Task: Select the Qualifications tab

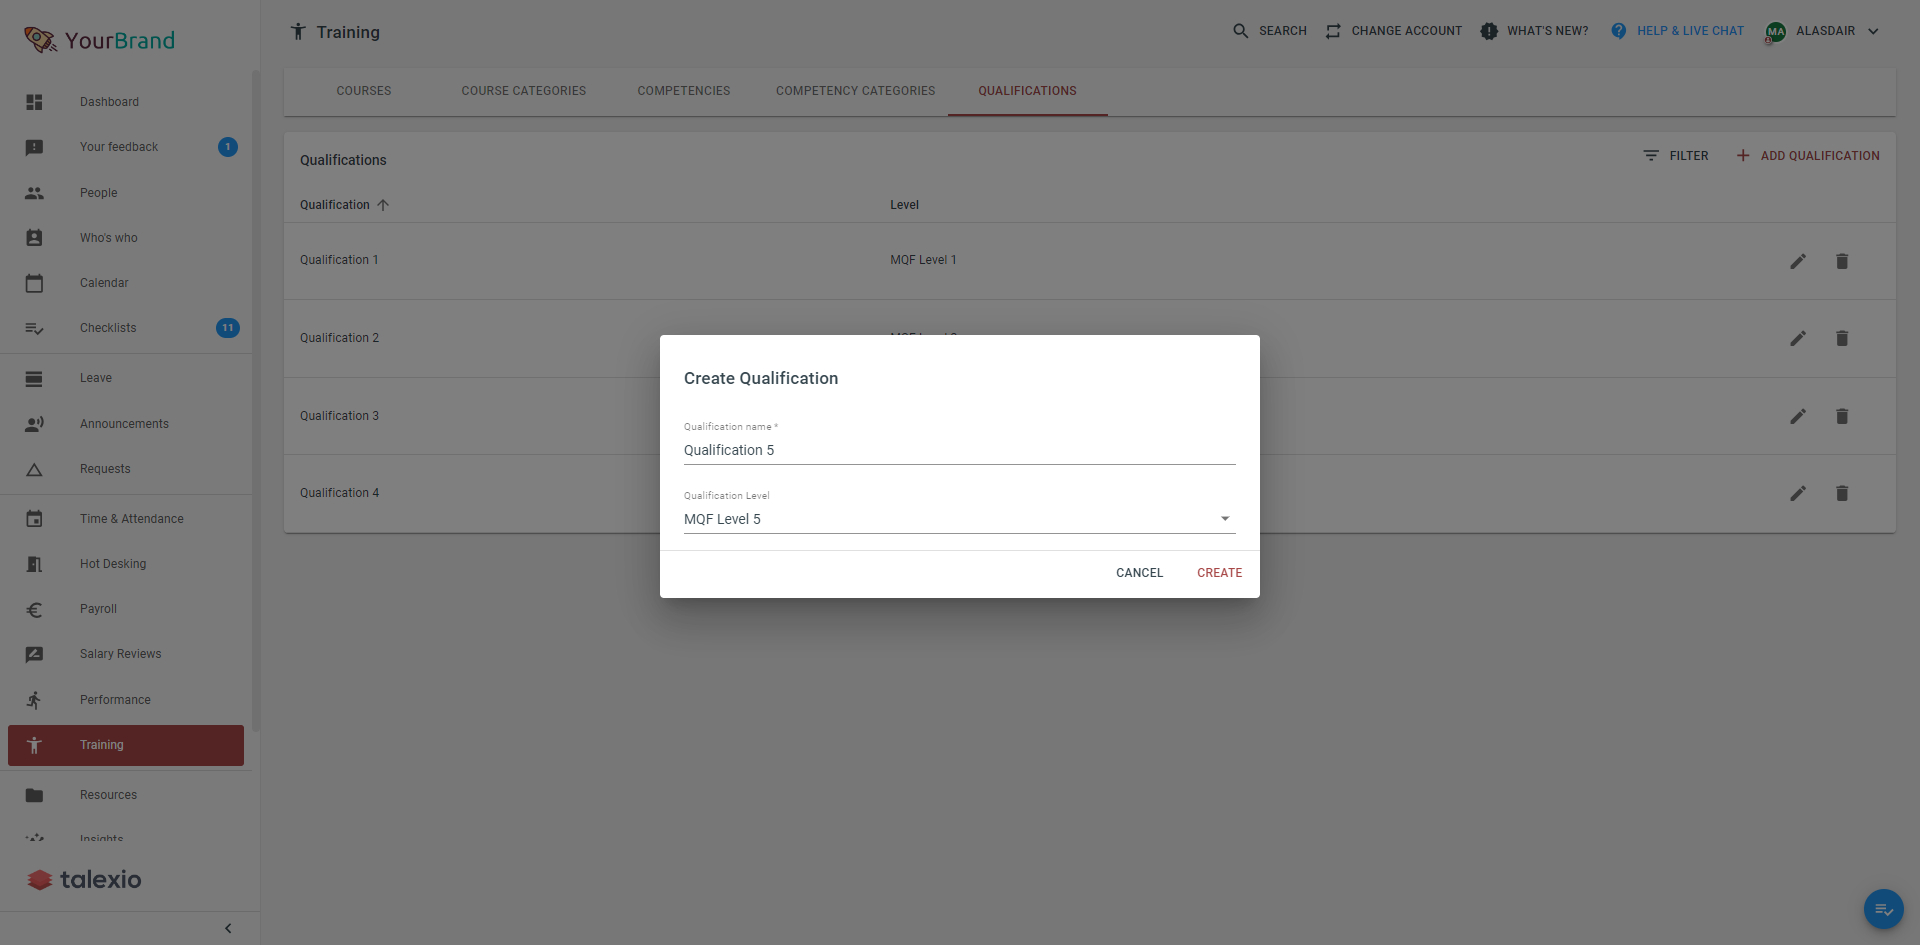Action: (x=1028, y=91)
